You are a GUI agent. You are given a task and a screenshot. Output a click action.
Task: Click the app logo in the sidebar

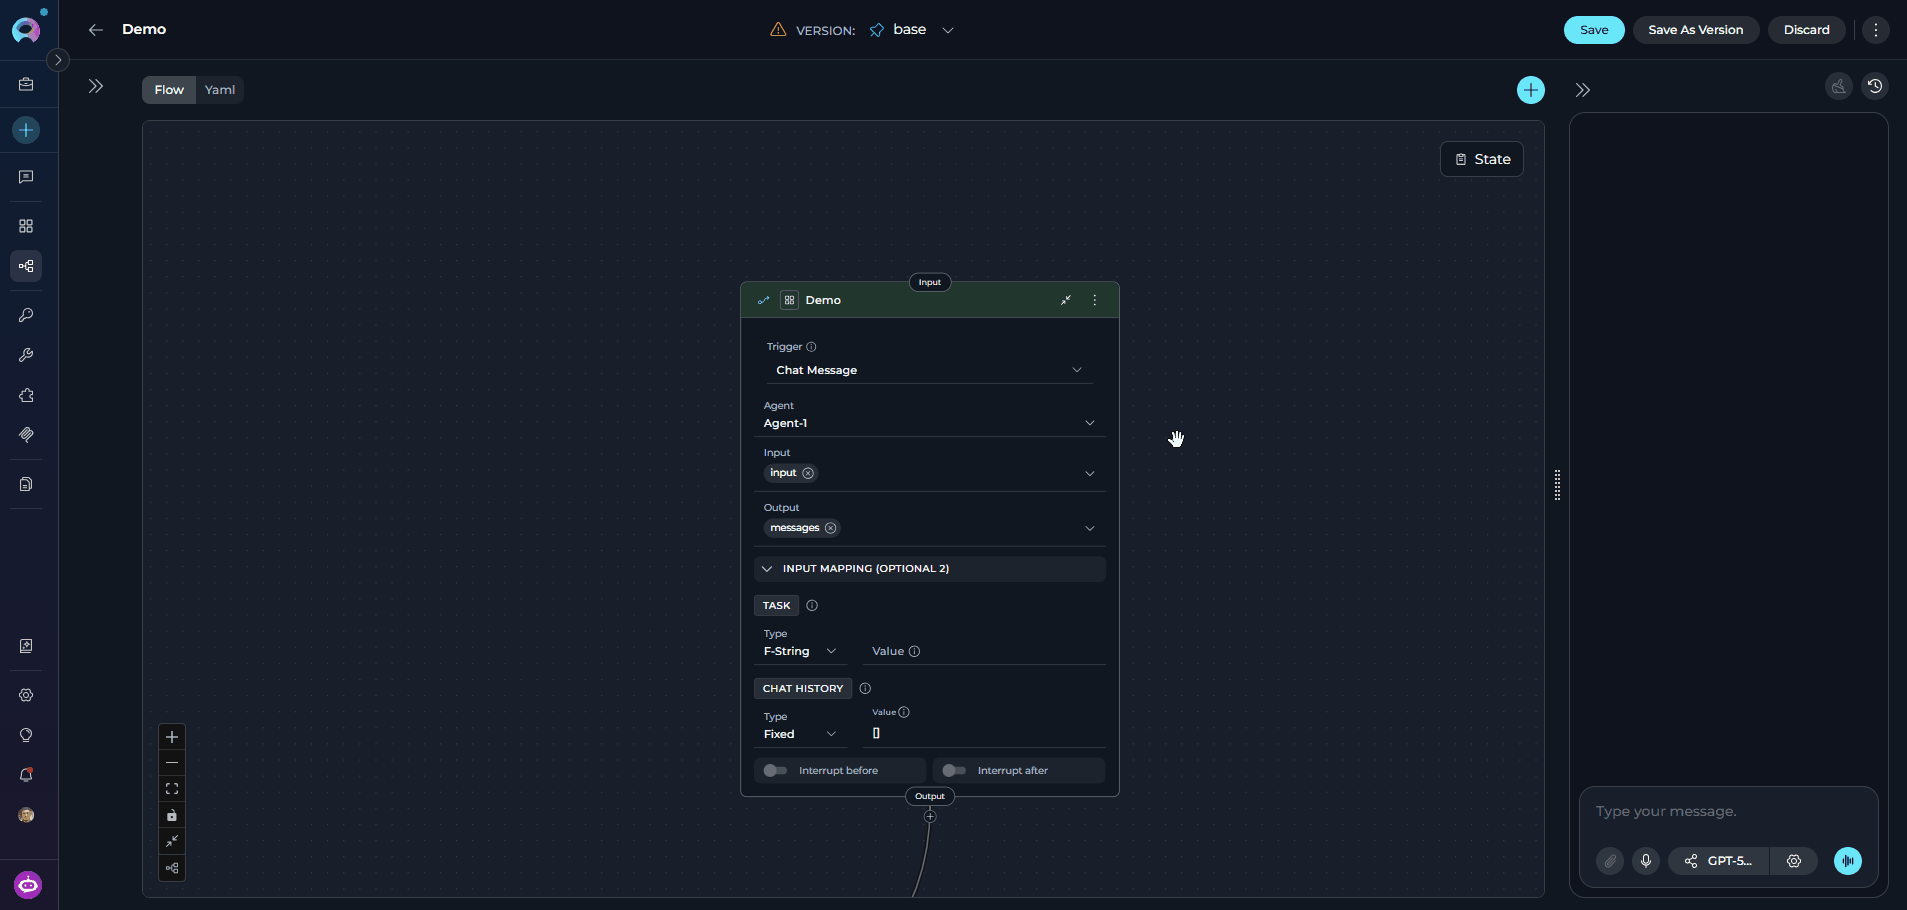(x=26, y=29)
